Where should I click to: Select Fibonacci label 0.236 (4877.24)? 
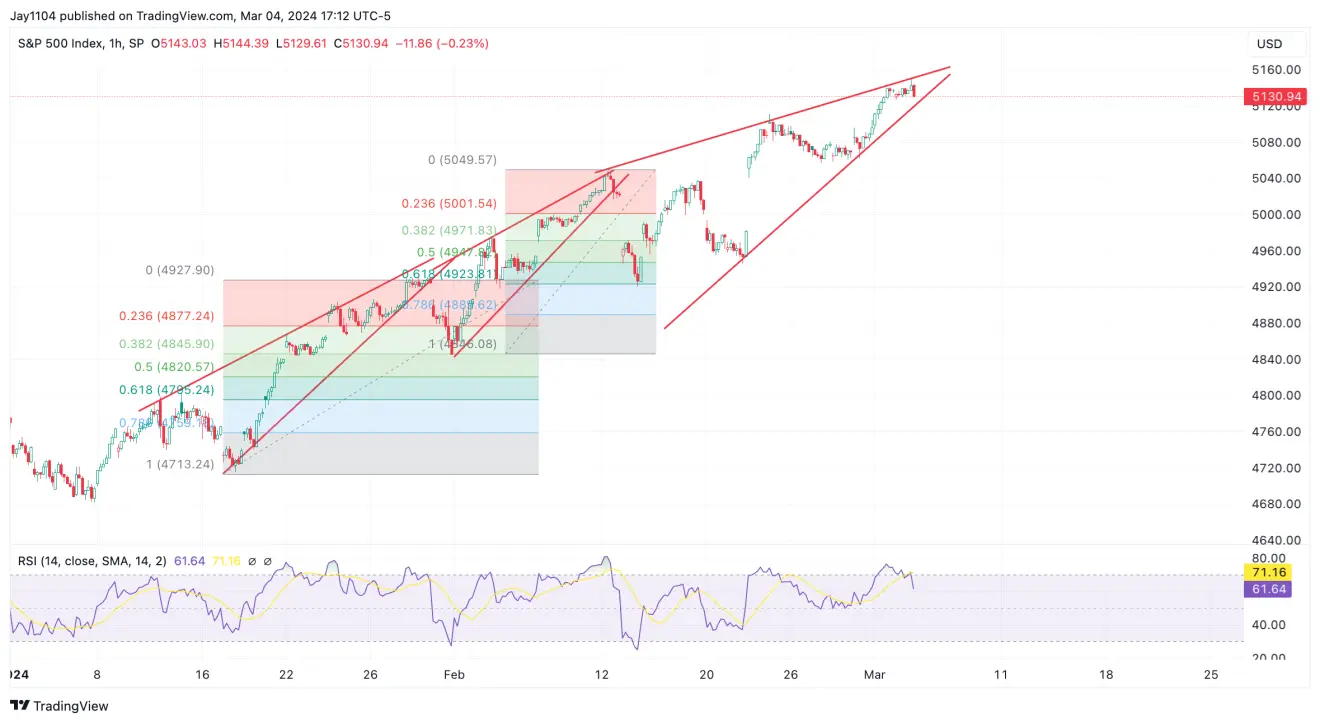(167, 315)
